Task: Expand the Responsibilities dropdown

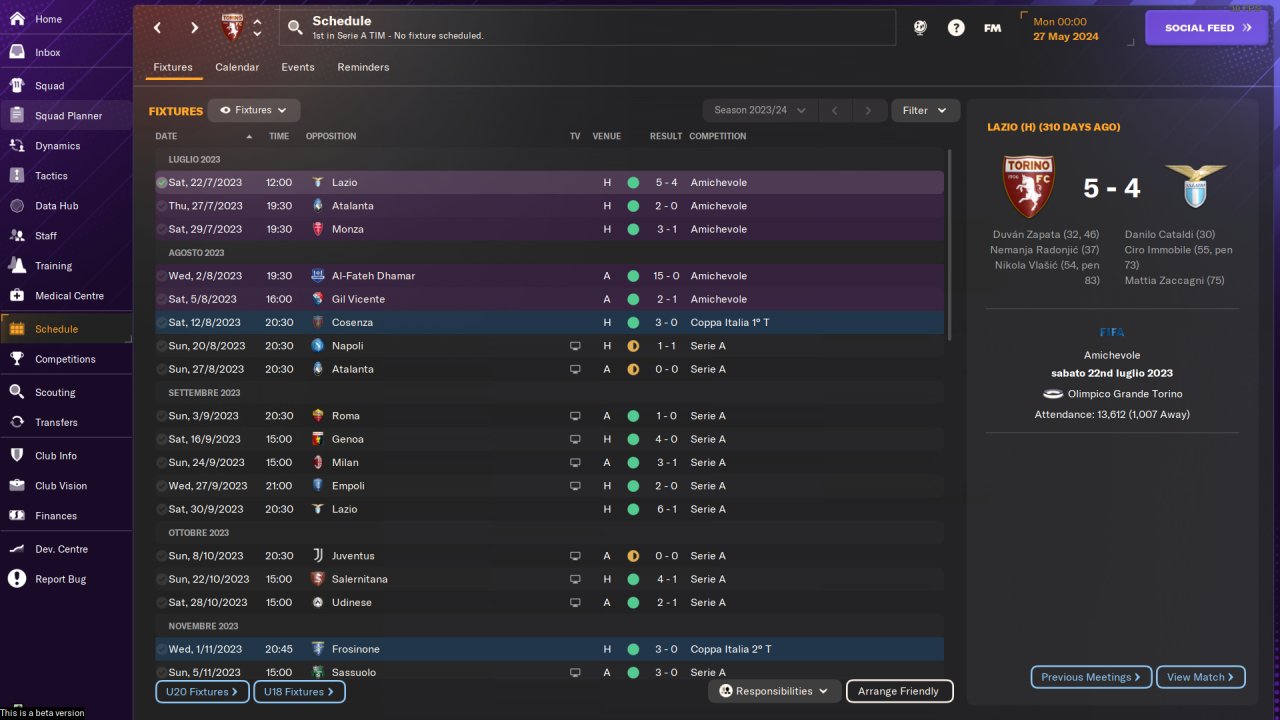Action: [x=775, y=691]
